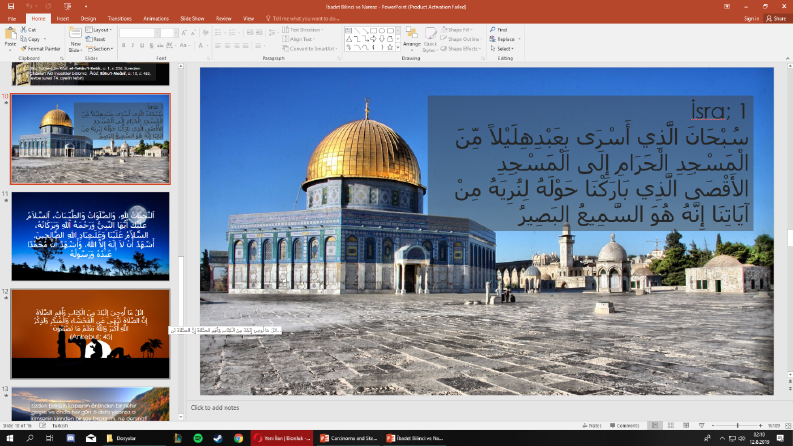Cut the selected content
793x446 pixels.
pos(29,30)
